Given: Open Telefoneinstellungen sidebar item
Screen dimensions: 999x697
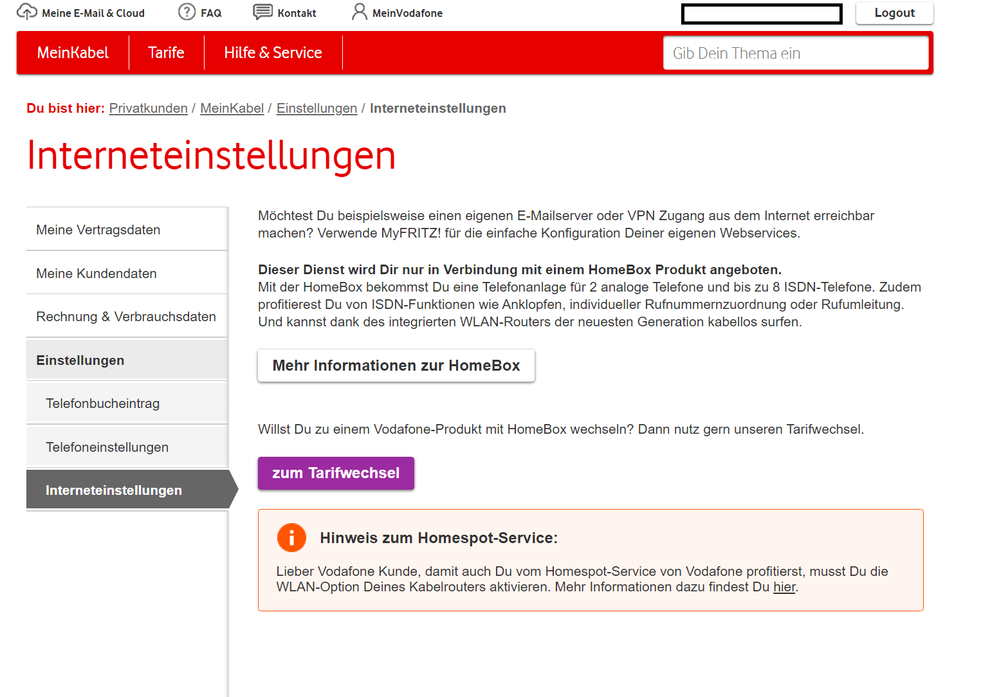Looking at the screenshot, I should tap(107, 447).
